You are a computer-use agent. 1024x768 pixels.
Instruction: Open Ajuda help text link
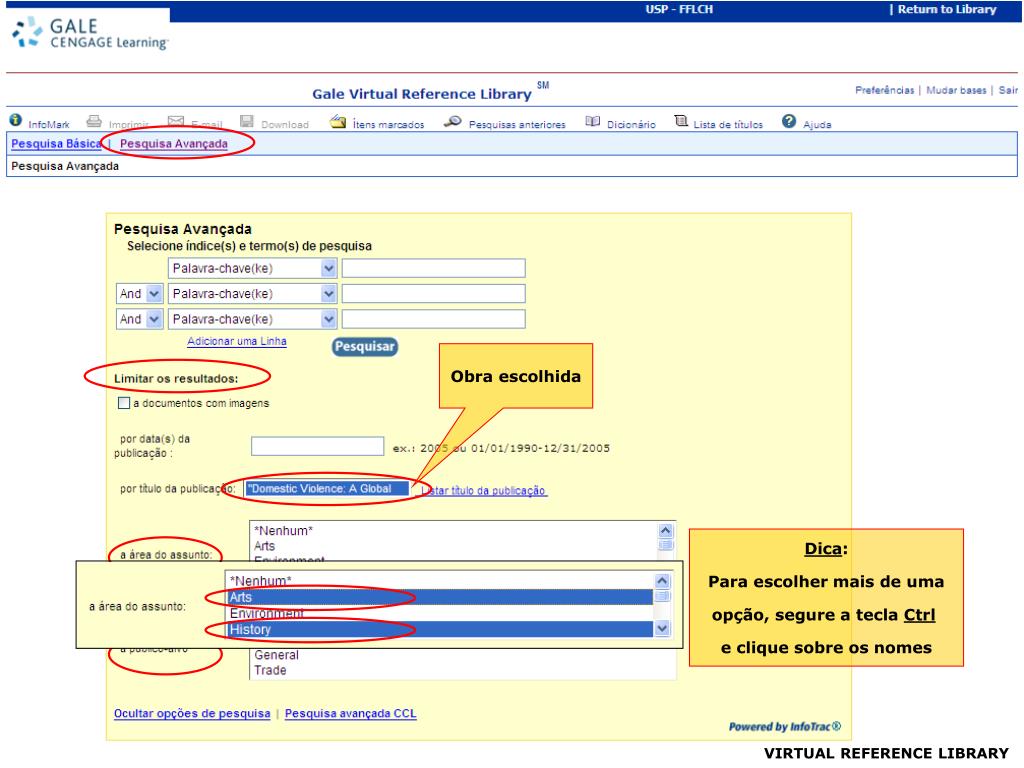817,124
